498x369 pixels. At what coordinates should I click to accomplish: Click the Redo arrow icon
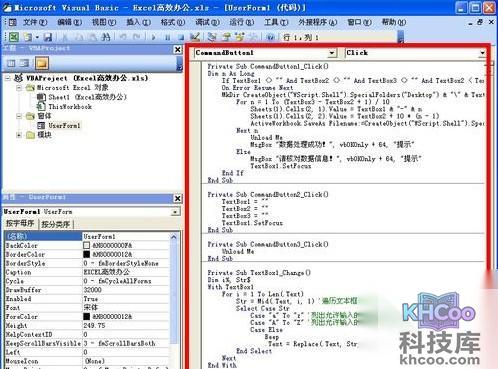pos(137,37)
